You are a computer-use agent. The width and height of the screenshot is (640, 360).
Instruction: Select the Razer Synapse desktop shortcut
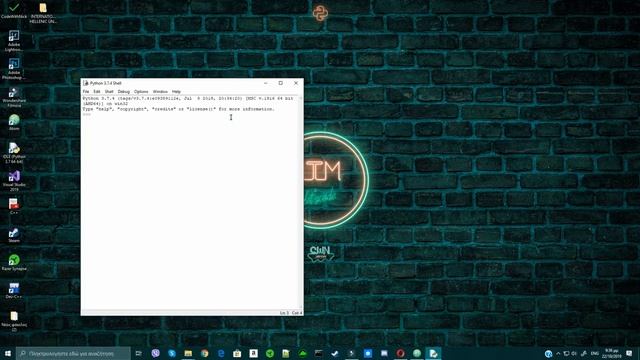[x=14, y=262]
